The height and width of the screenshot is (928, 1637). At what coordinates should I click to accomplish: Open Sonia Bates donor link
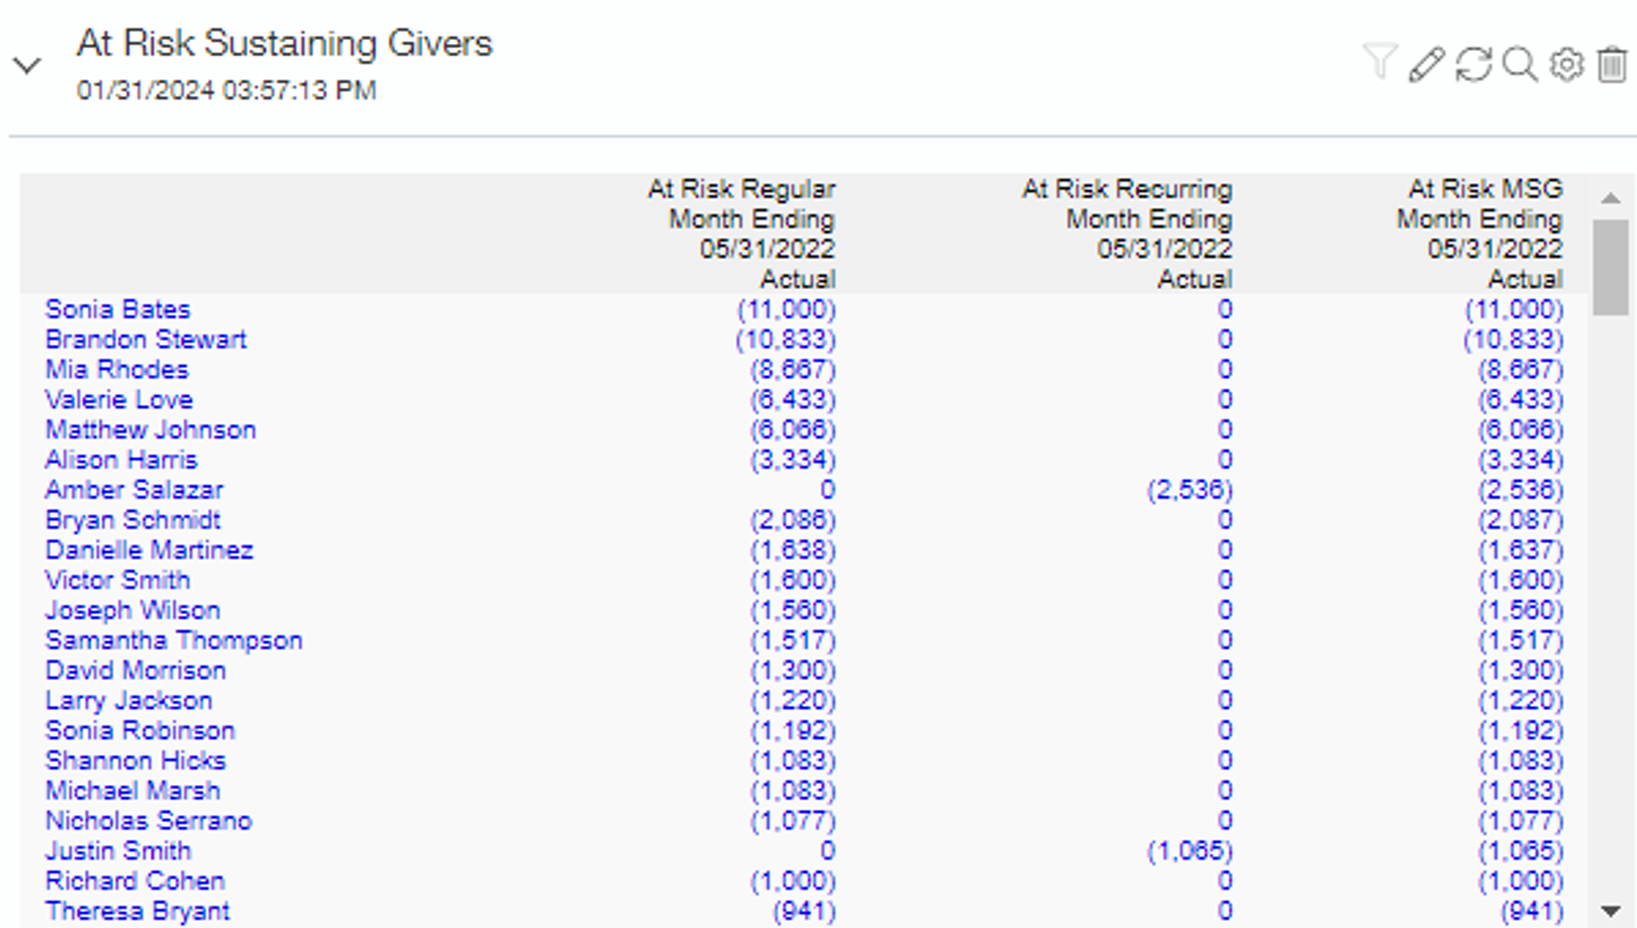tap(118, 309)
